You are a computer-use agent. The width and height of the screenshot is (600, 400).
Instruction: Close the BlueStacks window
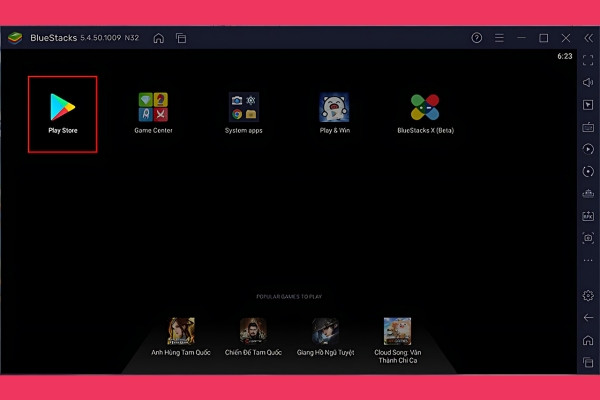(566, 38)
